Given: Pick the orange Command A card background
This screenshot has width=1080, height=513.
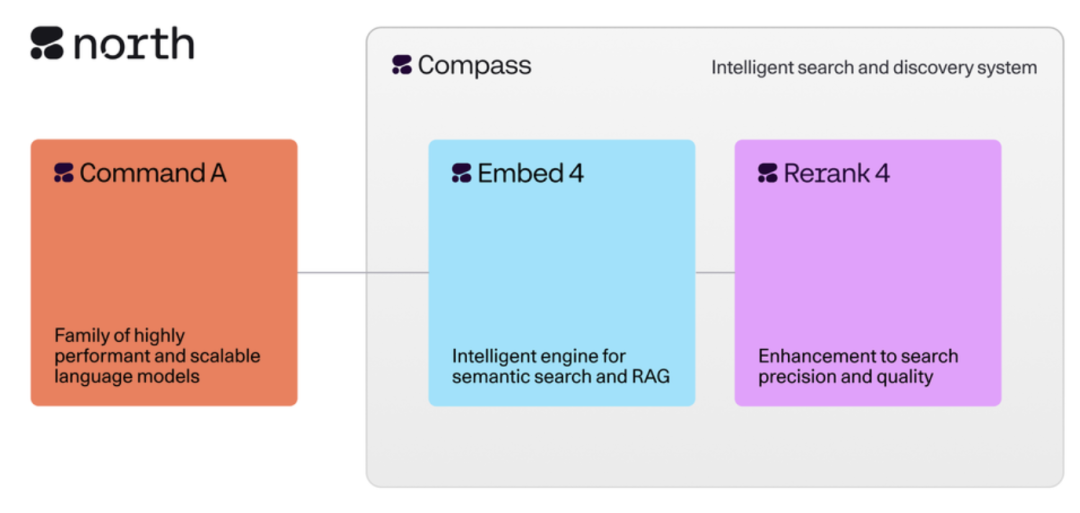Looking at the screenshot, I should click(164, 260).
